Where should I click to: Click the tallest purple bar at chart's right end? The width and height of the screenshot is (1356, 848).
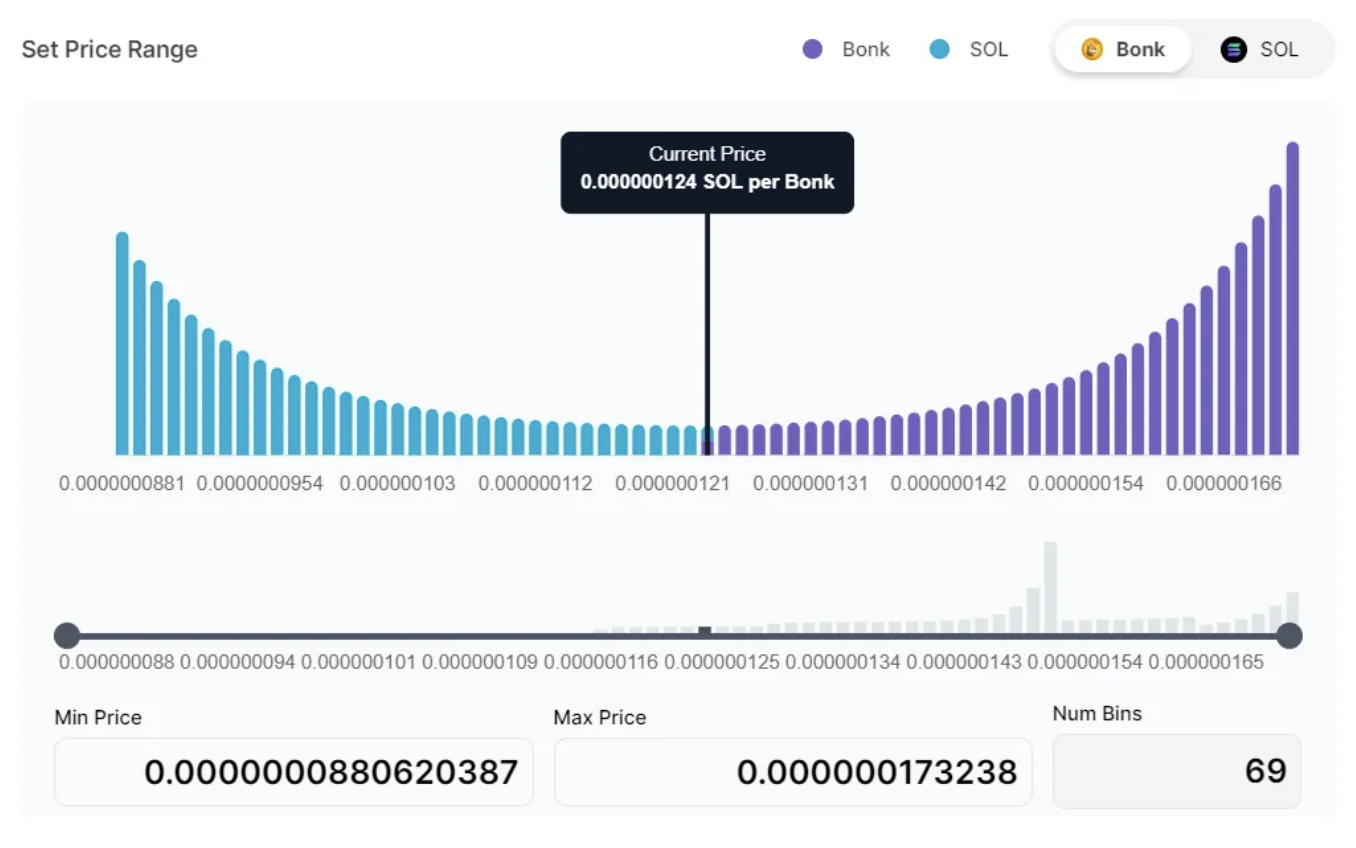[1292, 299]
